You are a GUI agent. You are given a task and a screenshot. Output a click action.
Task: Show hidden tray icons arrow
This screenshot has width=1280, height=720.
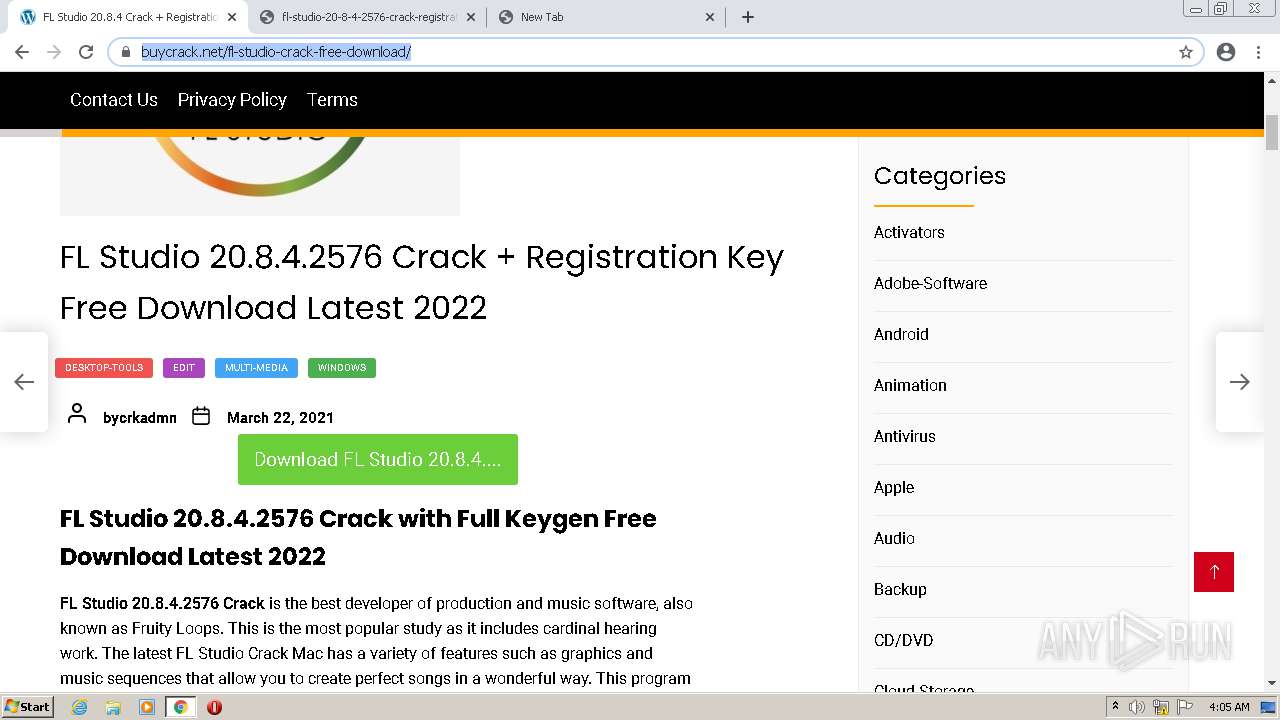point(1115,707)
